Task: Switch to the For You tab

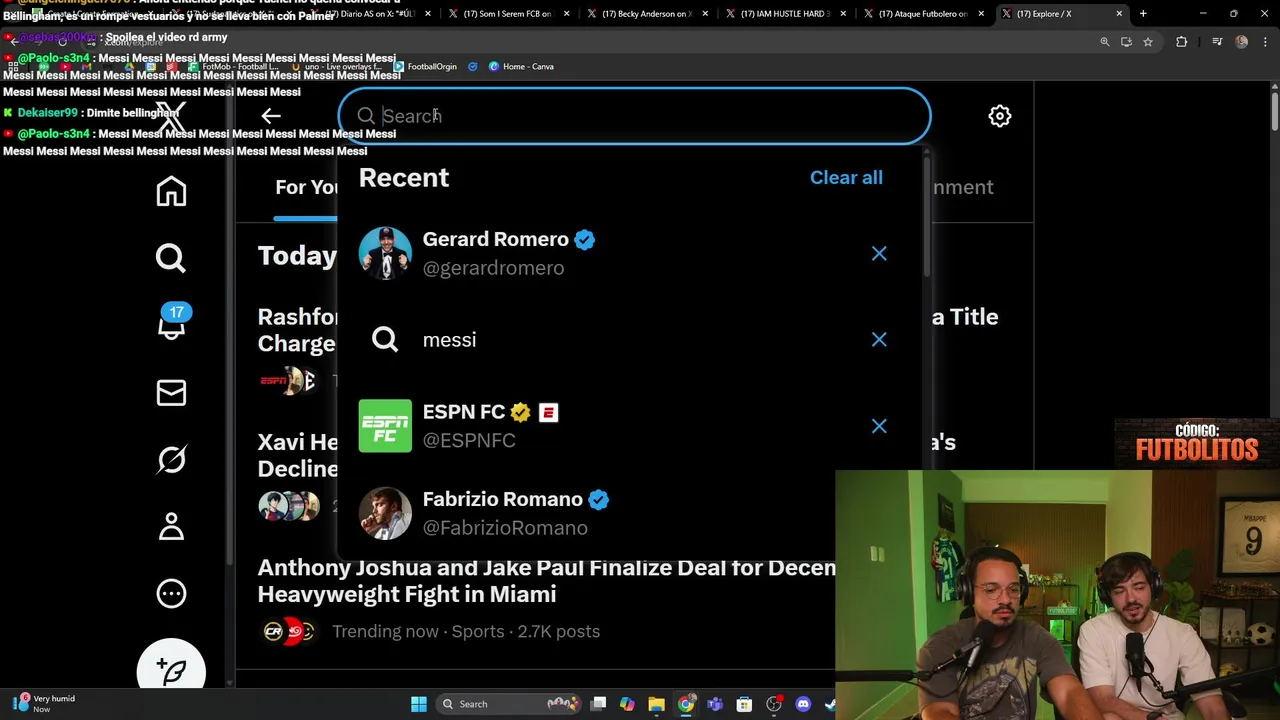Action: (x=306, y=187)
